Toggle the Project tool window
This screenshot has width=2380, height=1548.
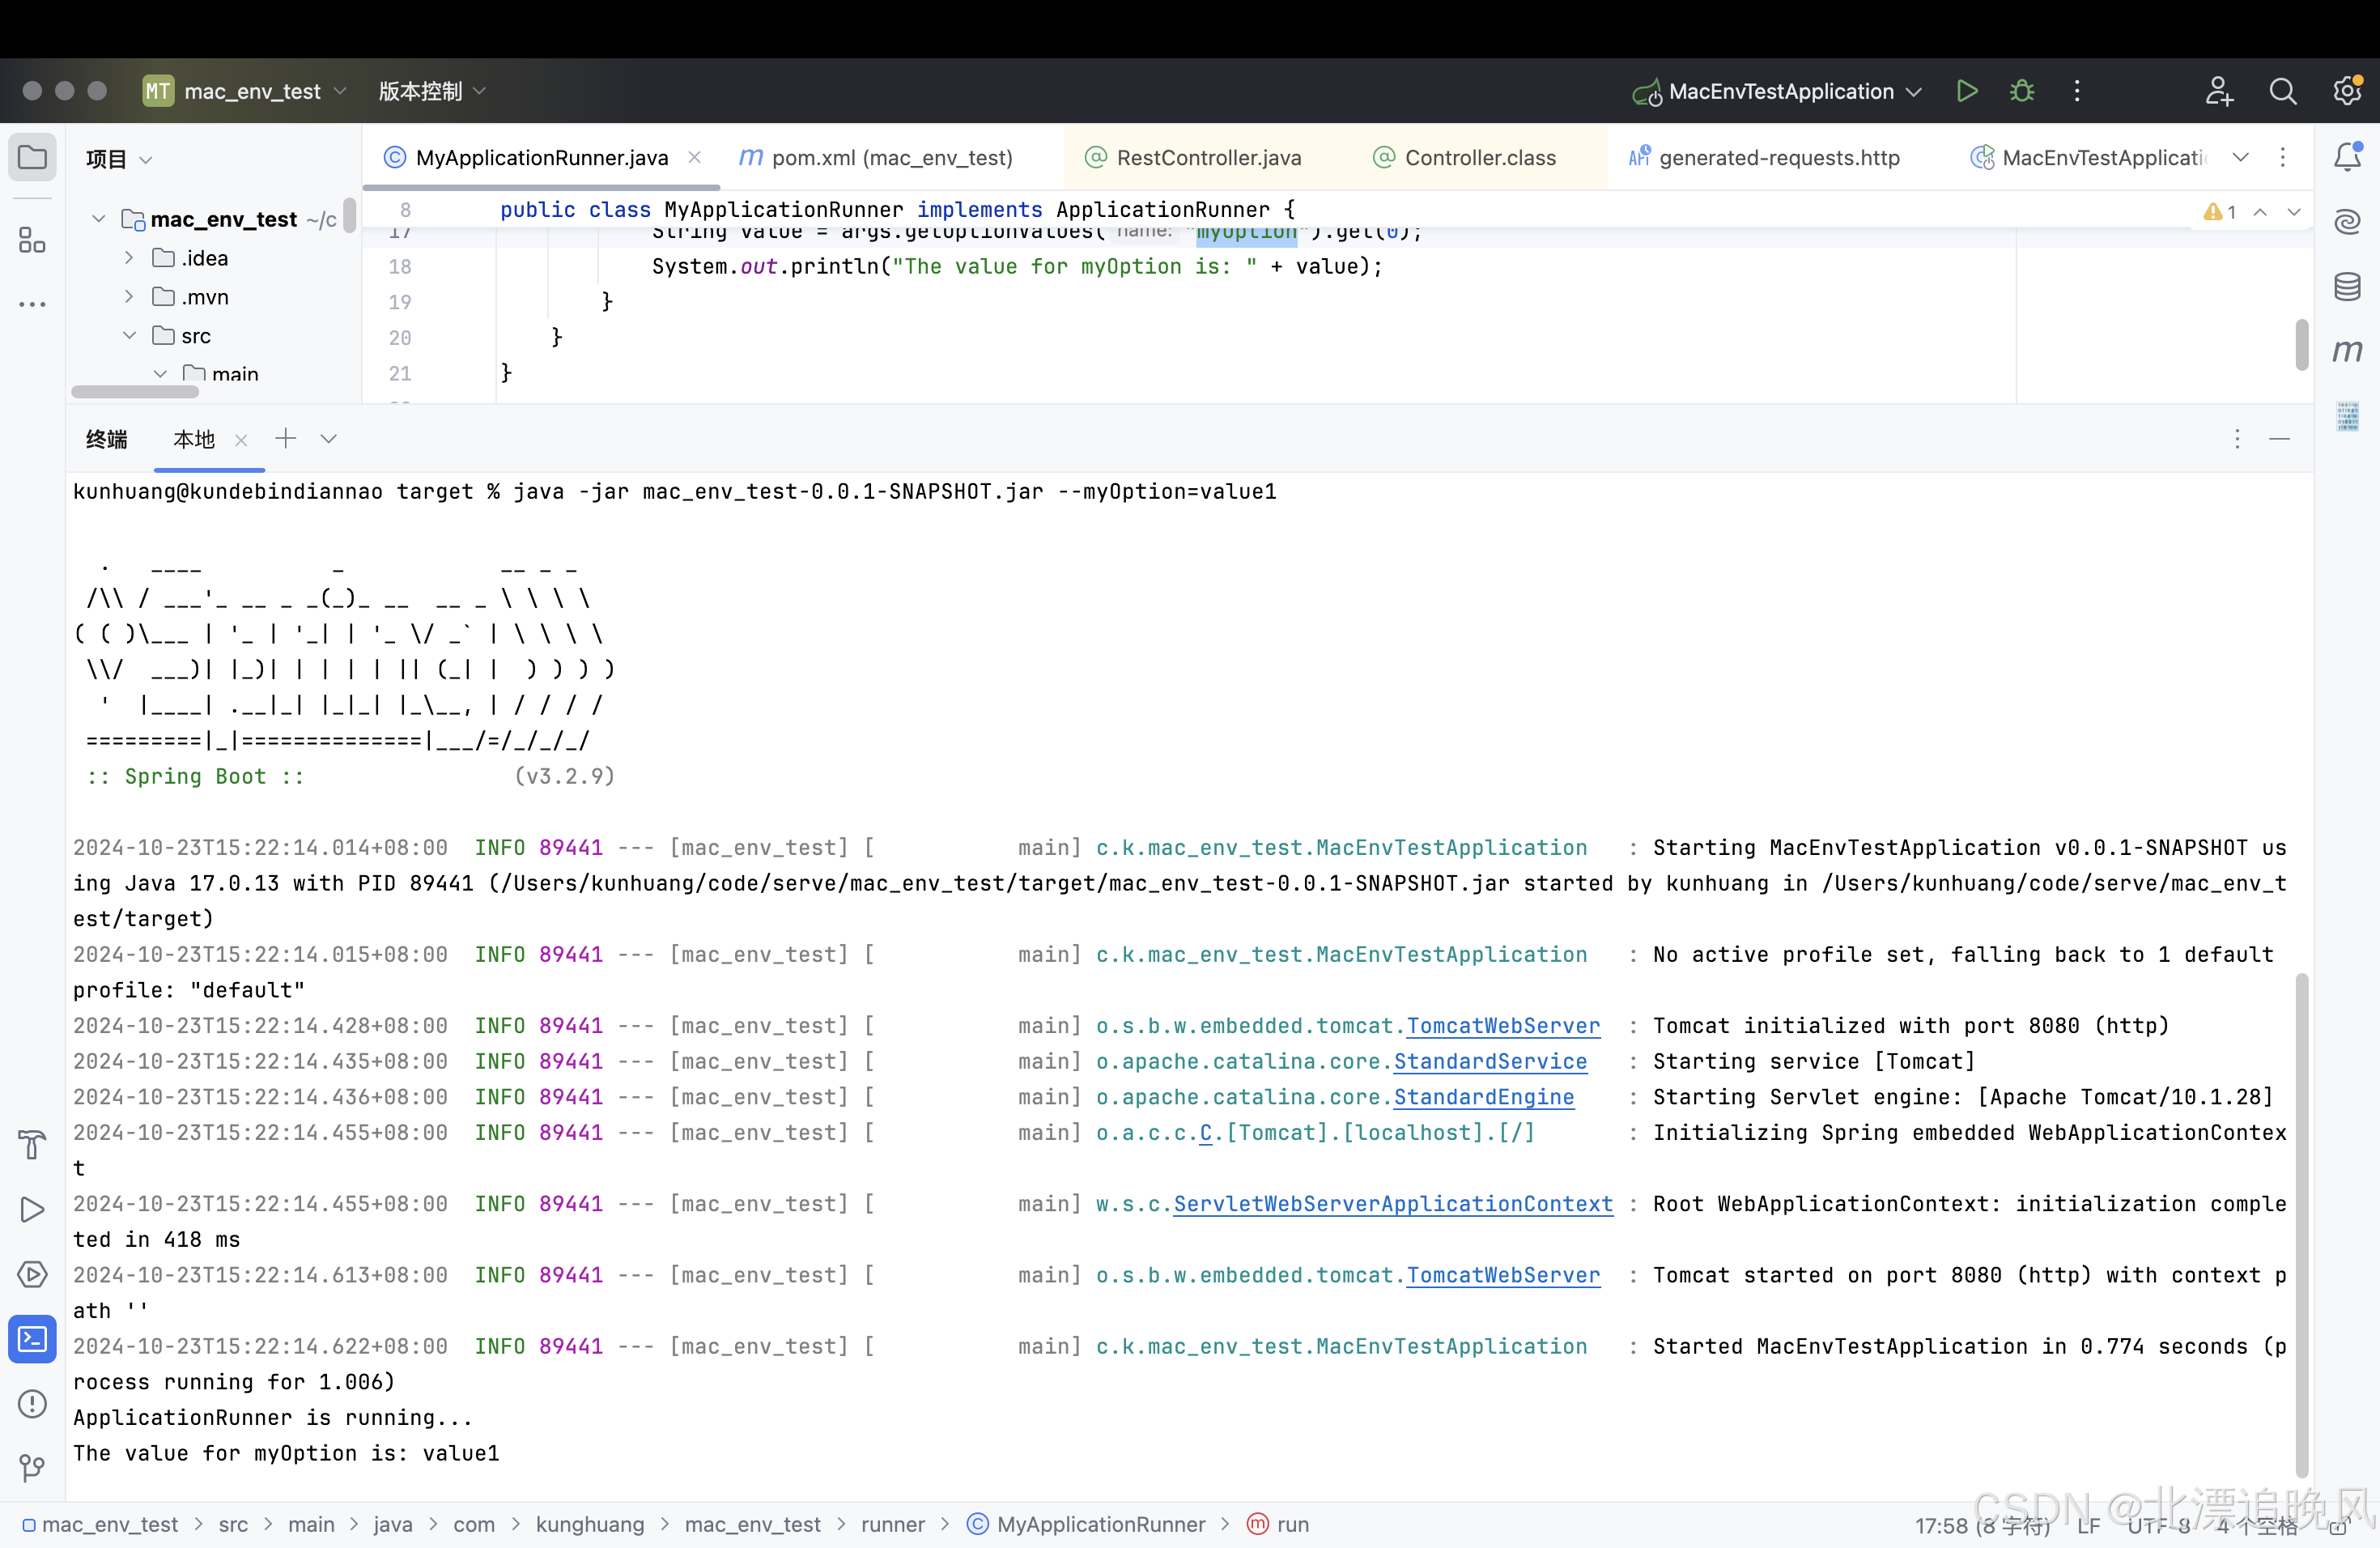click(33, 157)
